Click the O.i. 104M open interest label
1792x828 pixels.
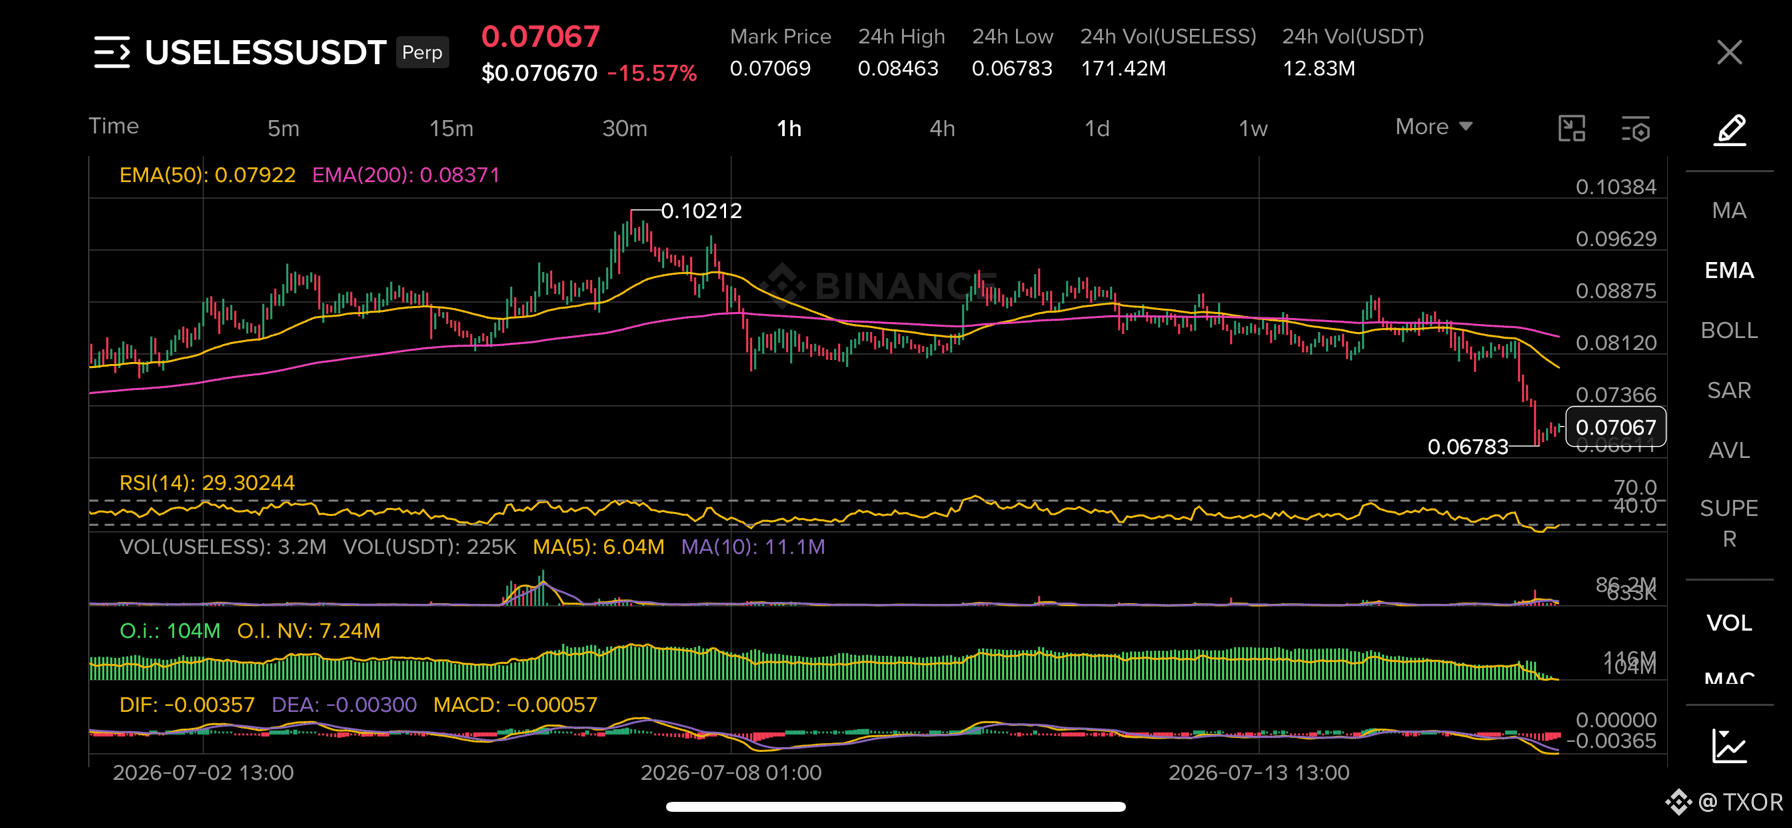(x=170, y=631)
